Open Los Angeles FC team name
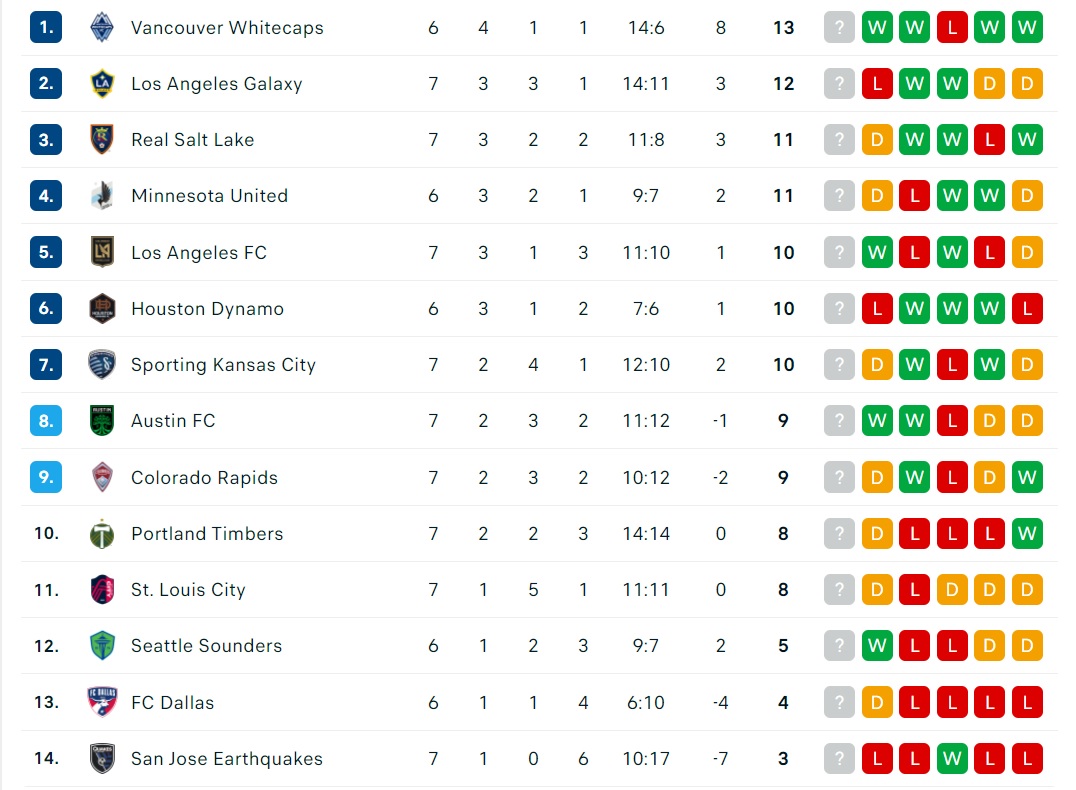 tap(199, 253)
